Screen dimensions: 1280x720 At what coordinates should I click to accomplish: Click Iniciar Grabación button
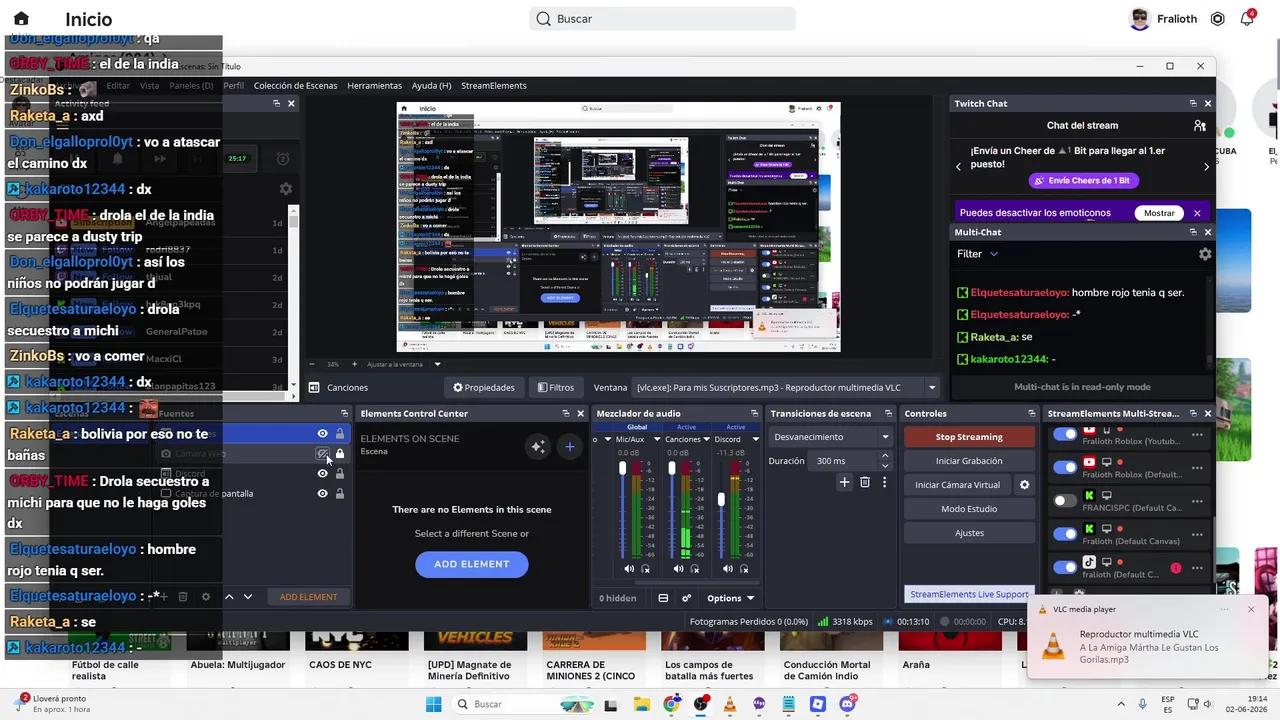(969, 461)
